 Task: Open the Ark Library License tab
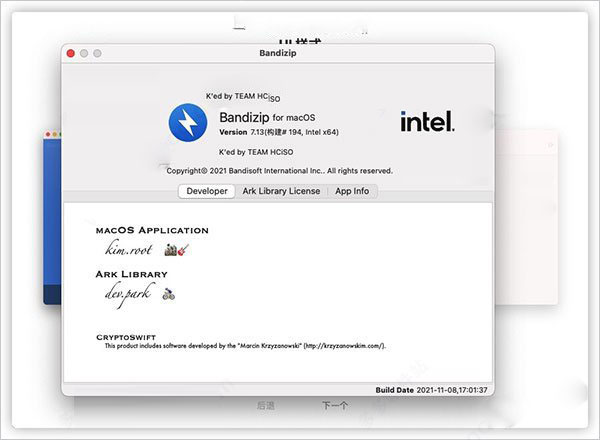point(281,191)
